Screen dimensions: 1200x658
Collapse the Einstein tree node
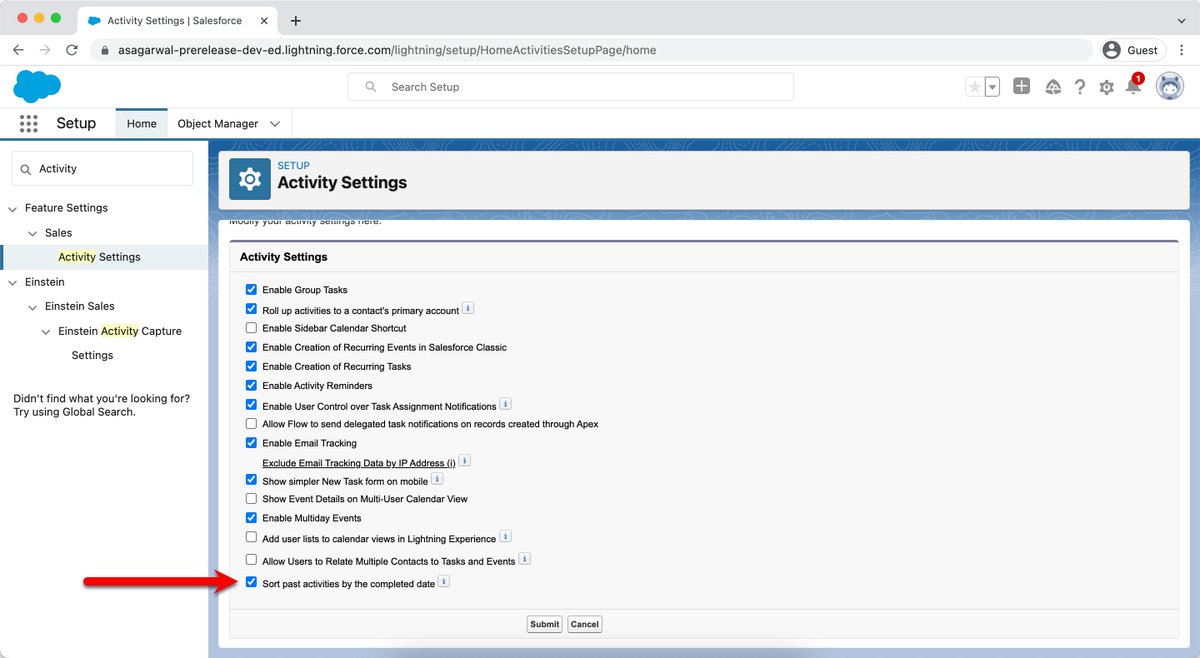[x=13, y=282]
